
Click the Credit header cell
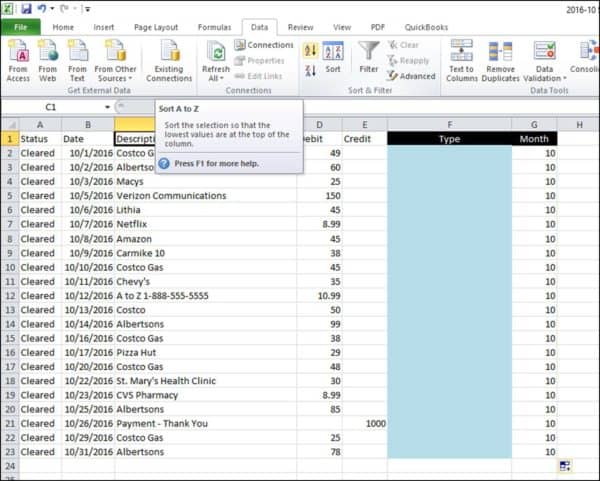click(x=365, y=139)
